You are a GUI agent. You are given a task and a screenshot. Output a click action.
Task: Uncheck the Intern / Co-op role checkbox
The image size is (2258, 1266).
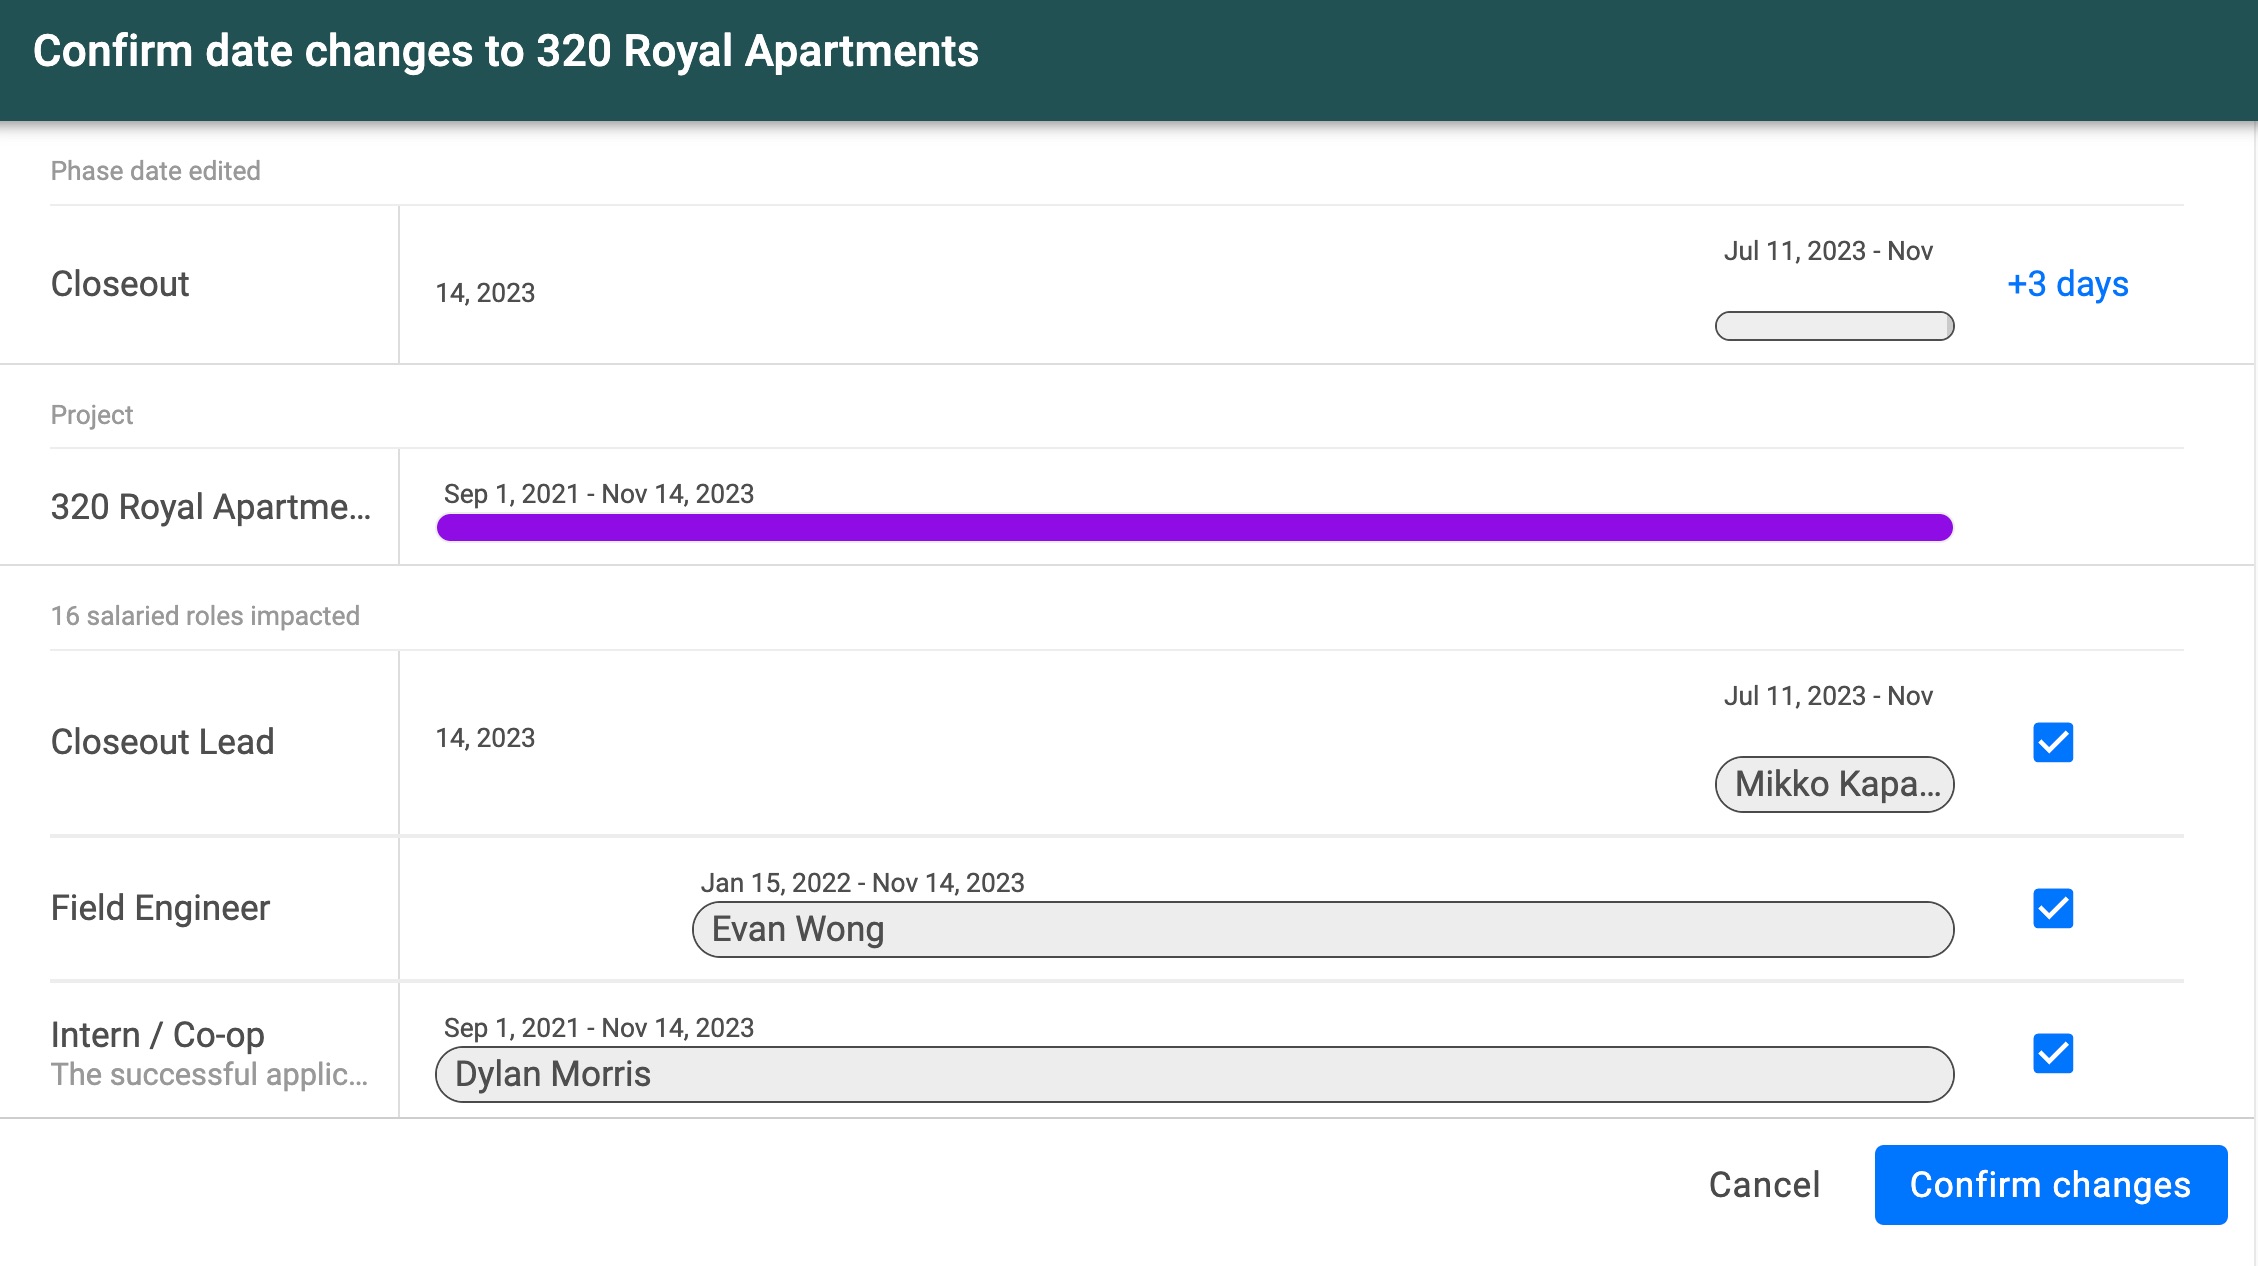coord(2053,1053)
